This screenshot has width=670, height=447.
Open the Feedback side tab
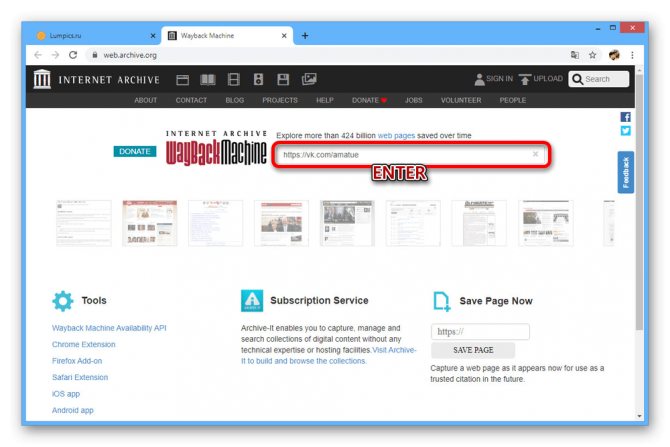click(626, 172)
